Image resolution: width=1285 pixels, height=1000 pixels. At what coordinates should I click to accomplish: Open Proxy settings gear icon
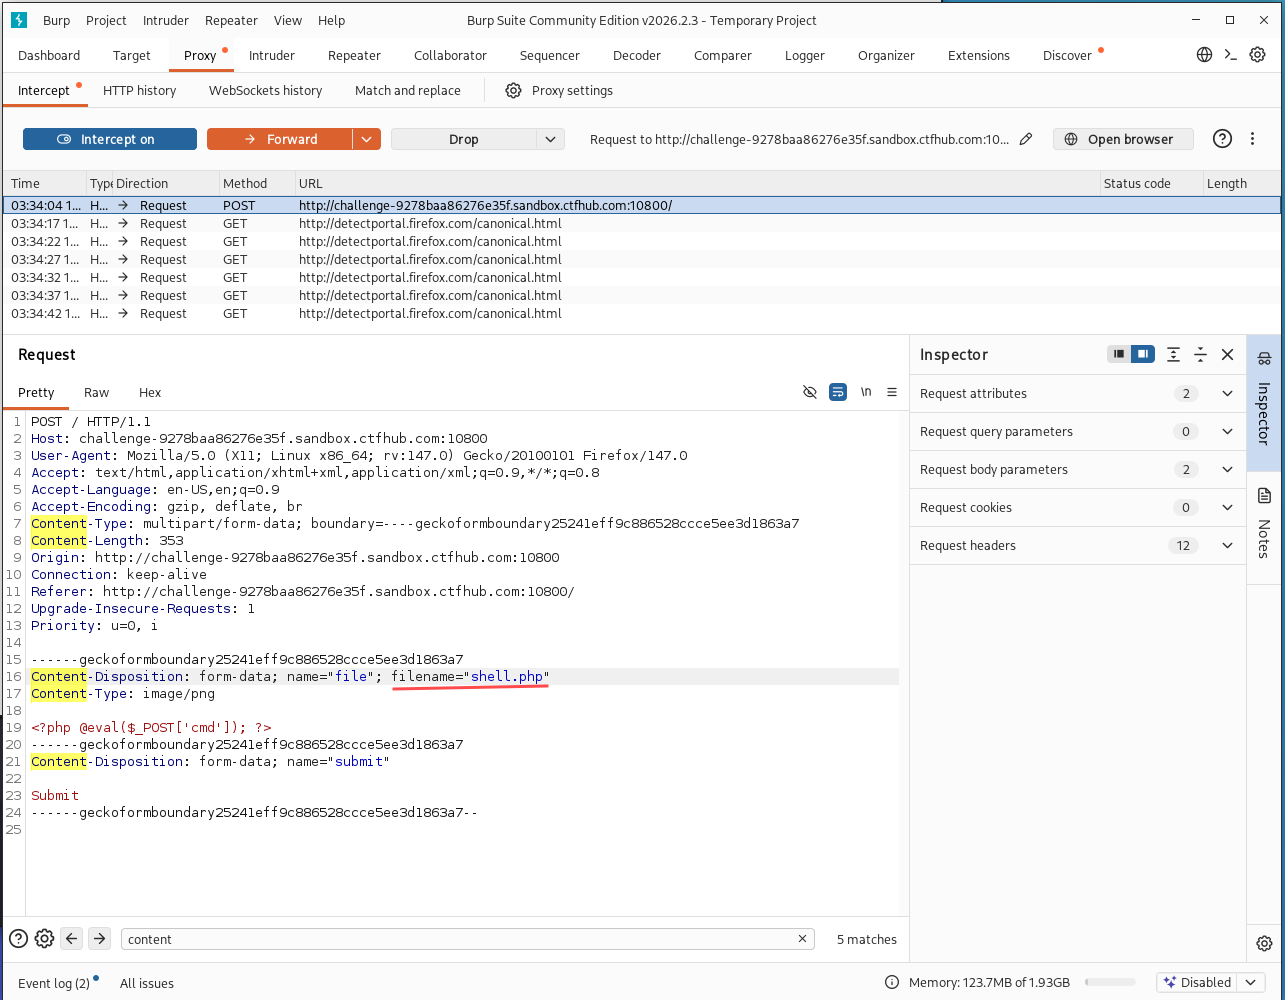(513, 90)
